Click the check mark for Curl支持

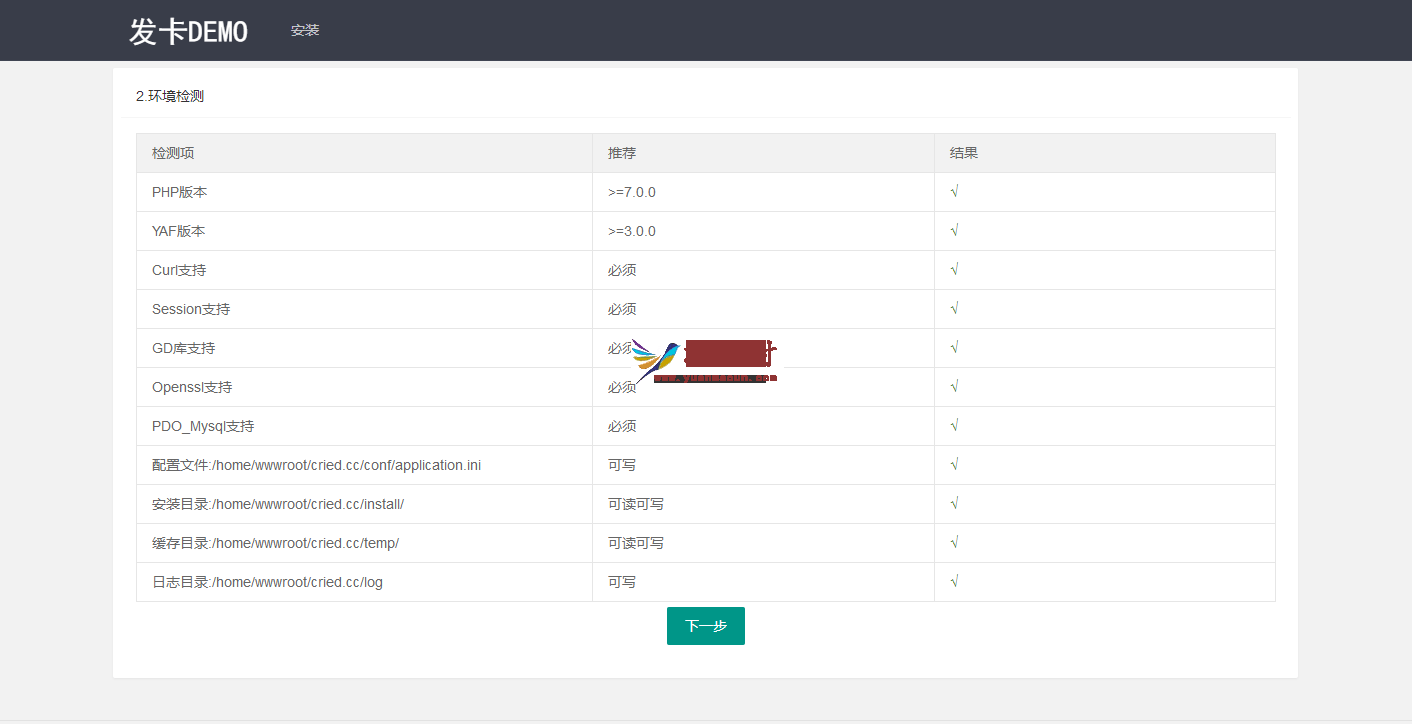(955, 270)
